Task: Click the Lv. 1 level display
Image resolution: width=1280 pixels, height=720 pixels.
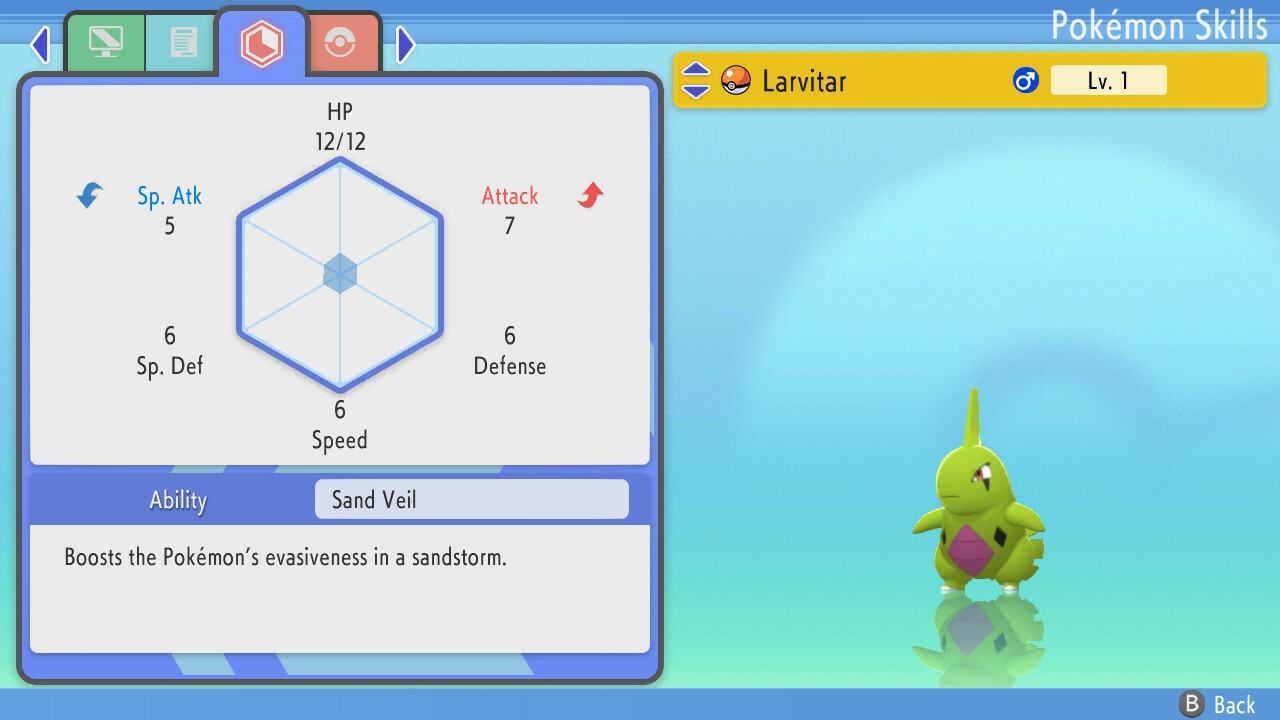Action: (x=1108, y=80)
